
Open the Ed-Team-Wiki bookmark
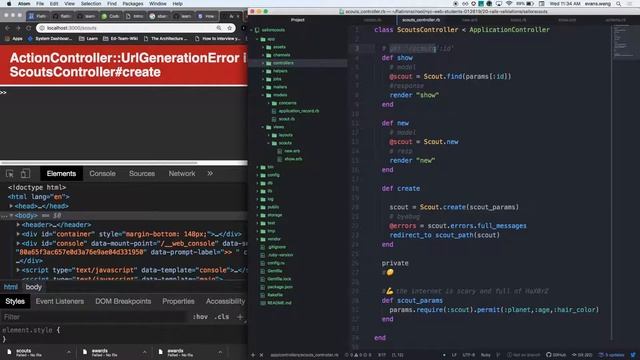point(120,38)
